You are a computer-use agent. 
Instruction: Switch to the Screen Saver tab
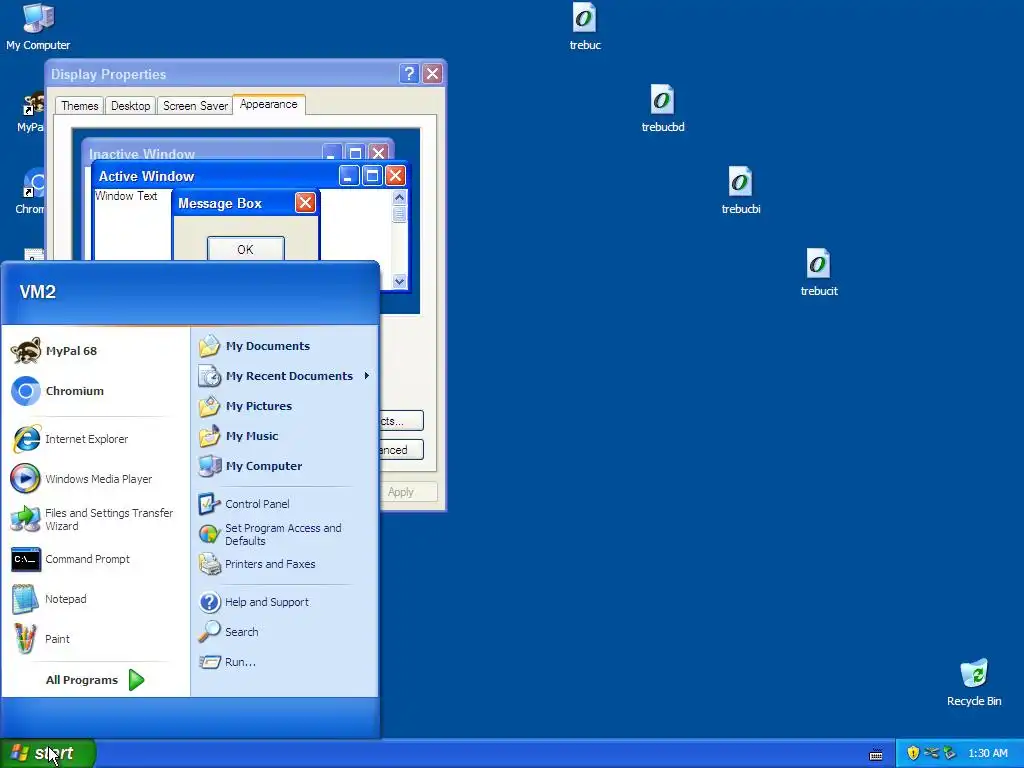point(195,106)
